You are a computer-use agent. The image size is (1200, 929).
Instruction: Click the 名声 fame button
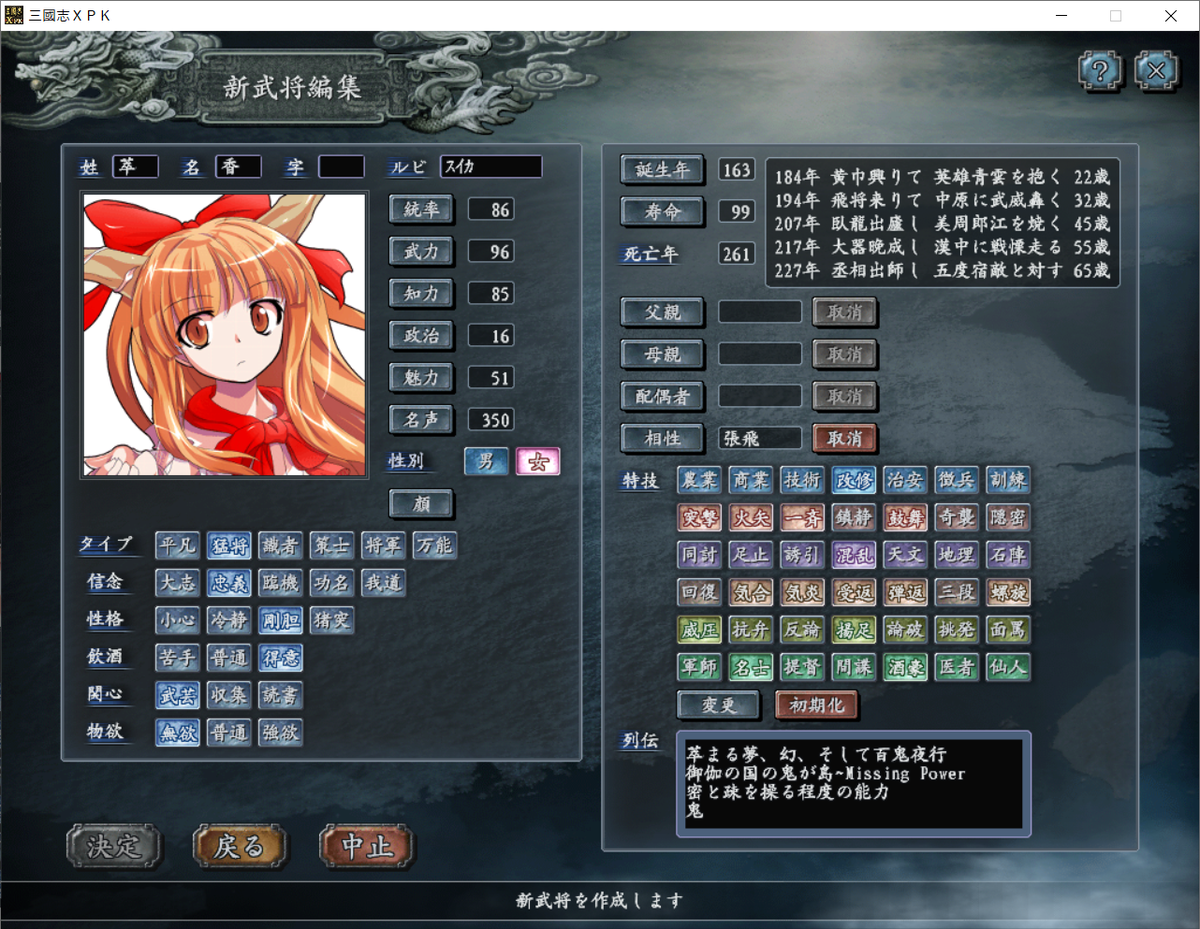(x=421, y=419)
